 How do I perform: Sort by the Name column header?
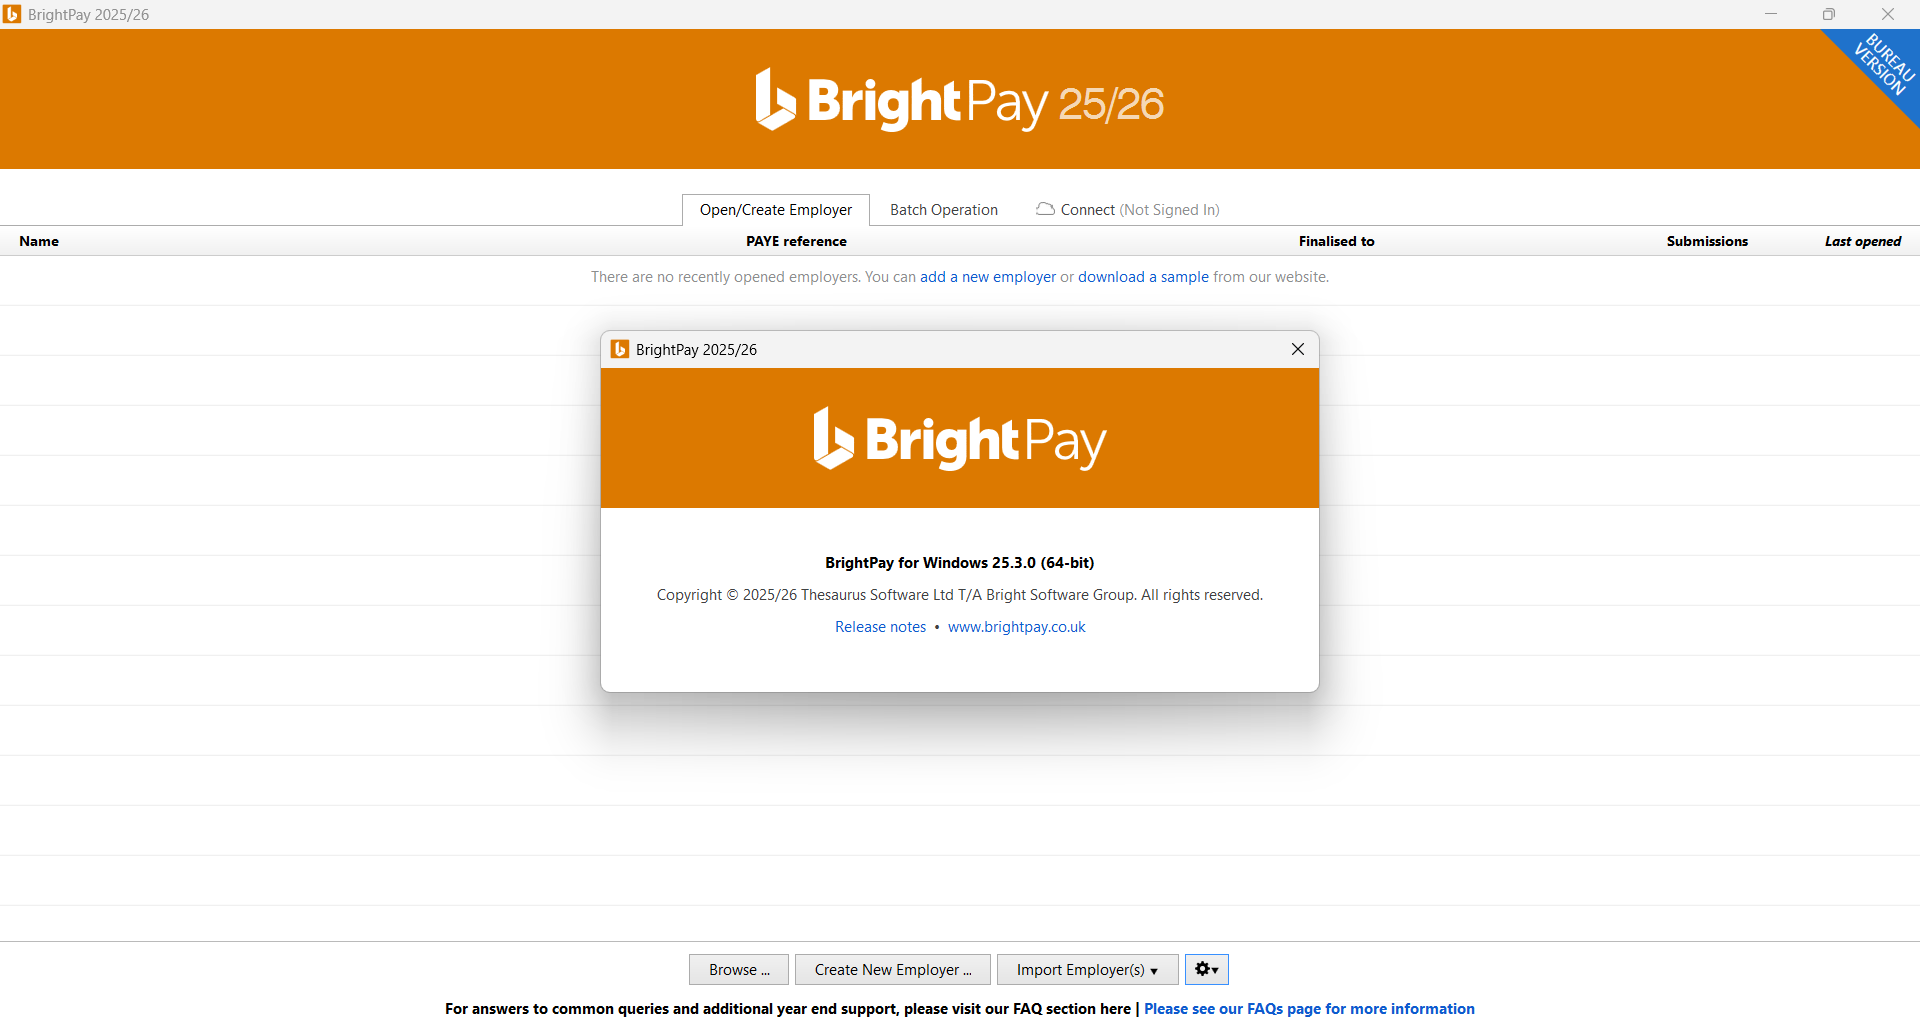[x=39, y=241]
